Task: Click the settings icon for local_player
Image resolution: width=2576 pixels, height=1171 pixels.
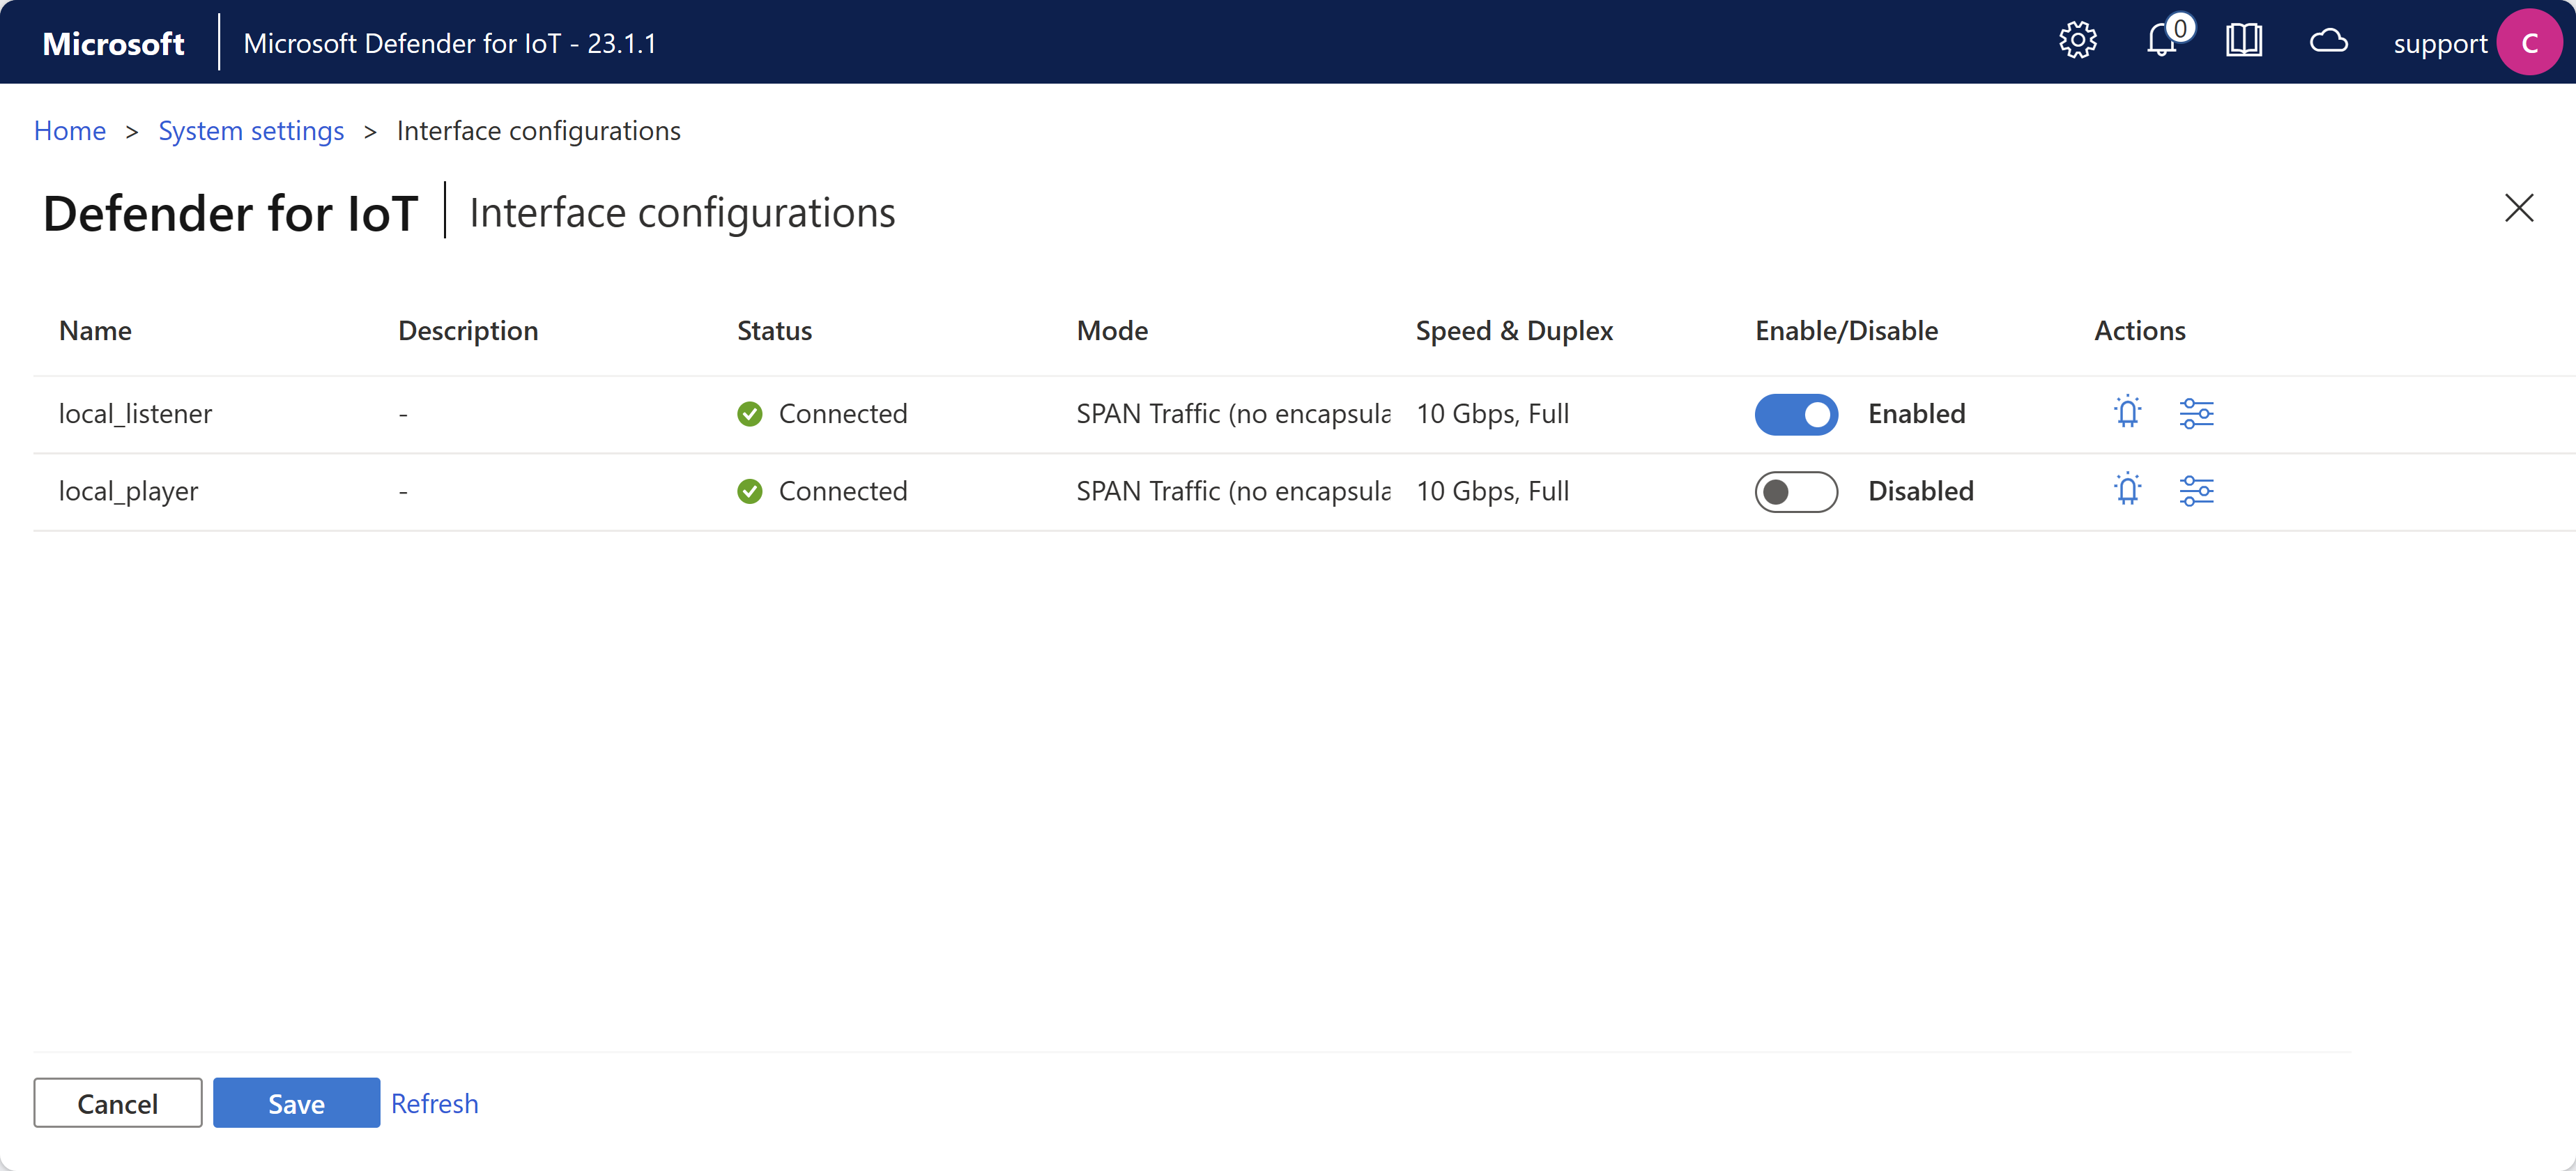Action: point(2197,489)
